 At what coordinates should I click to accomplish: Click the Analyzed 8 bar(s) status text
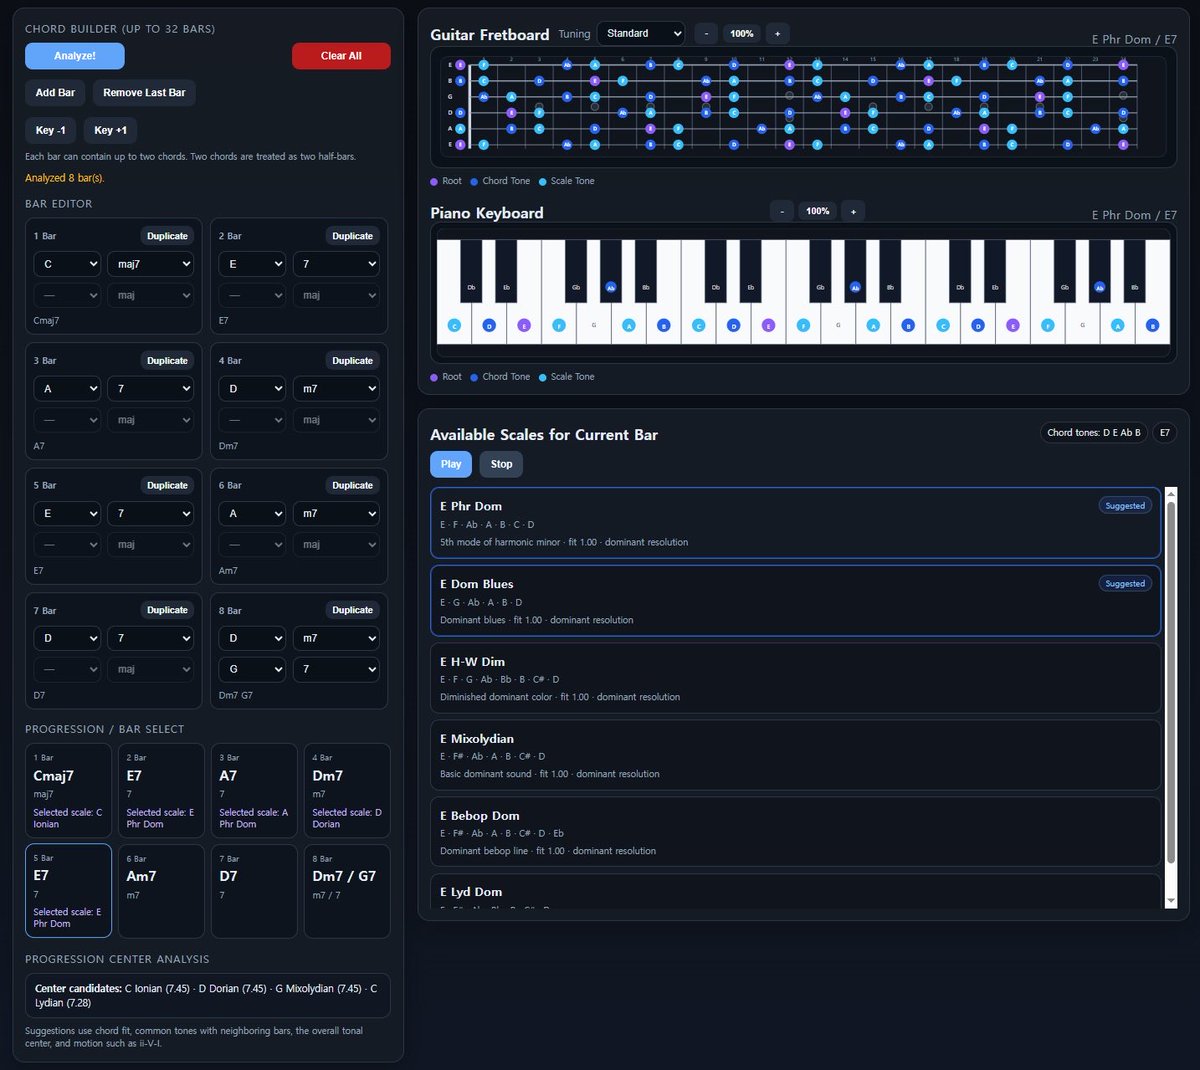(64, 178)
